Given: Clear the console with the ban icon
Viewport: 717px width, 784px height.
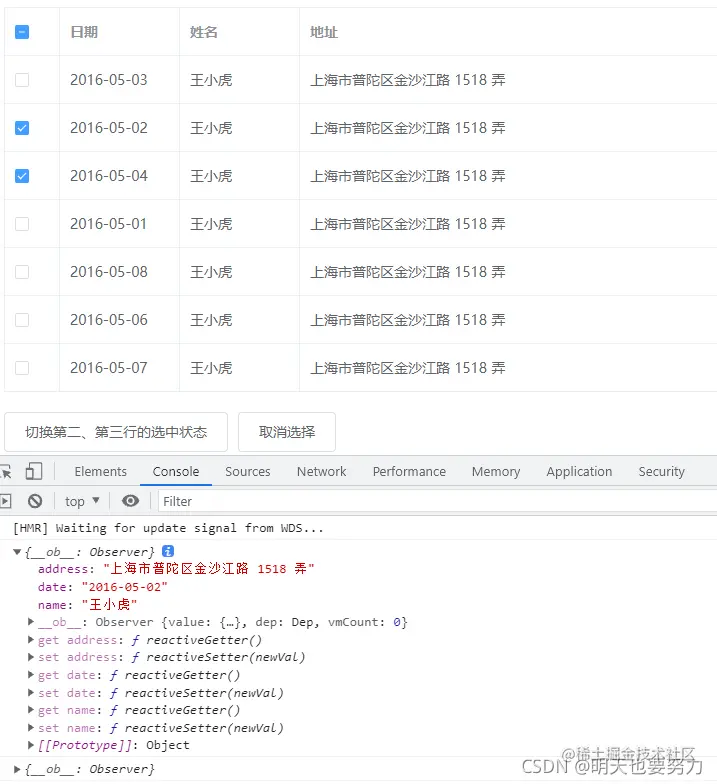Looking at the screenshot, I should (35, 501).
